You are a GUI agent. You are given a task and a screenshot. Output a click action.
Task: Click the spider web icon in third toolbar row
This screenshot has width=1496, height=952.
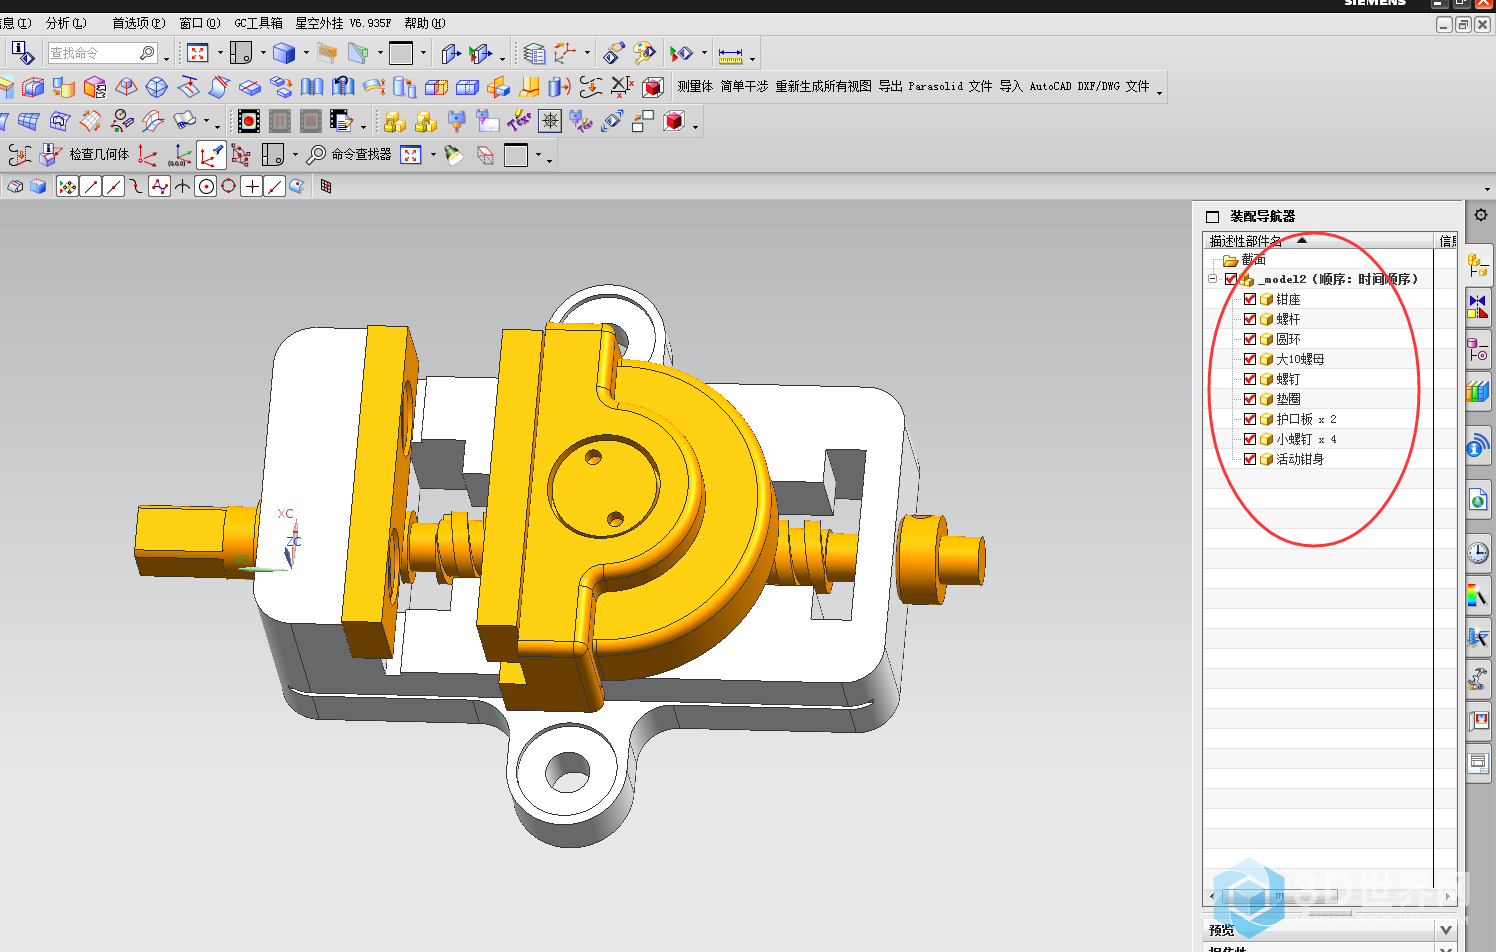[x=550, y=121]
